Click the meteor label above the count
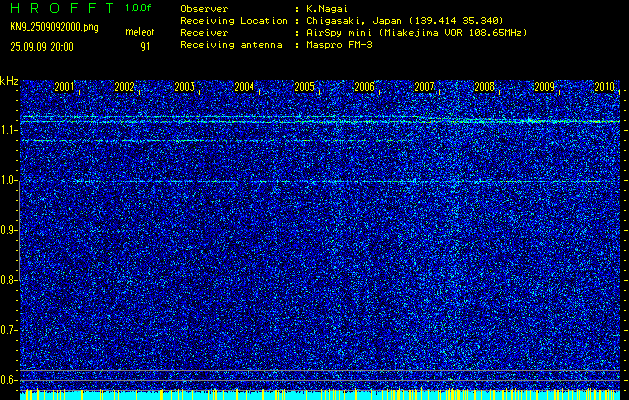The width and height of the screenshot is (629, 400). pyautogui.click(x=140, y=32)
